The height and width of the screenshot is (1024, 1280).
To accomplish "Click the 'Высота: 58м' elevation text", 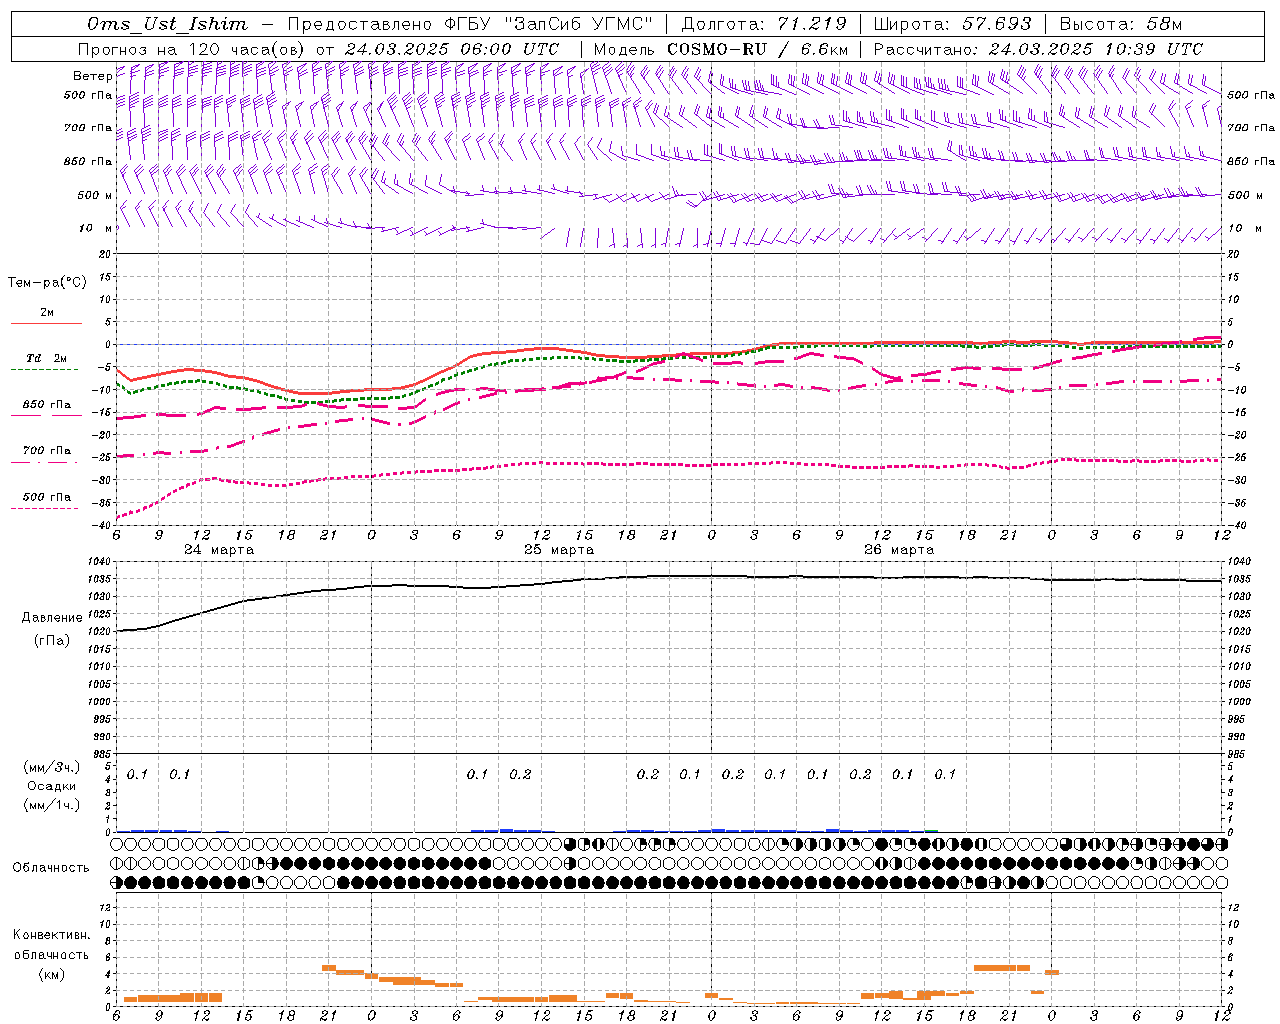I will [x=1120, y=24].
